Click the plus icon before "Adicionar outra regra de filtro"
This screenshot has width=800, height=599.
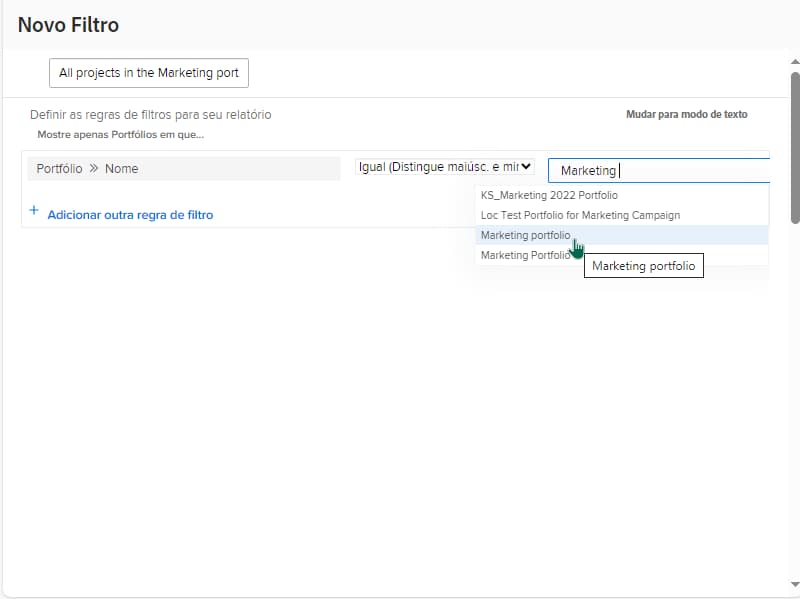pos(34,212)
